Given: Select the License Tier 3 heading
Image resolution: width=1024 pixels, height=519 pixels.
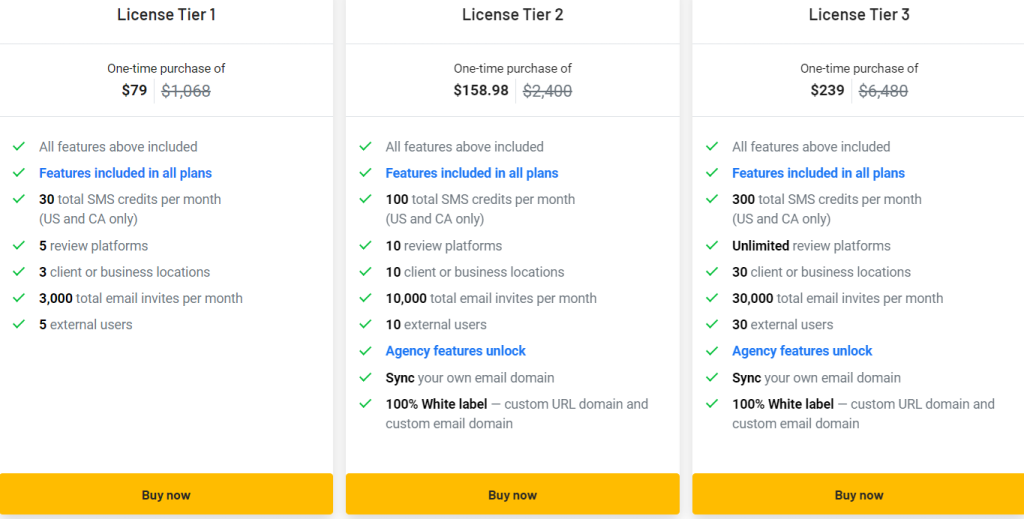Looking at the screenshot, I should [859, 14].
